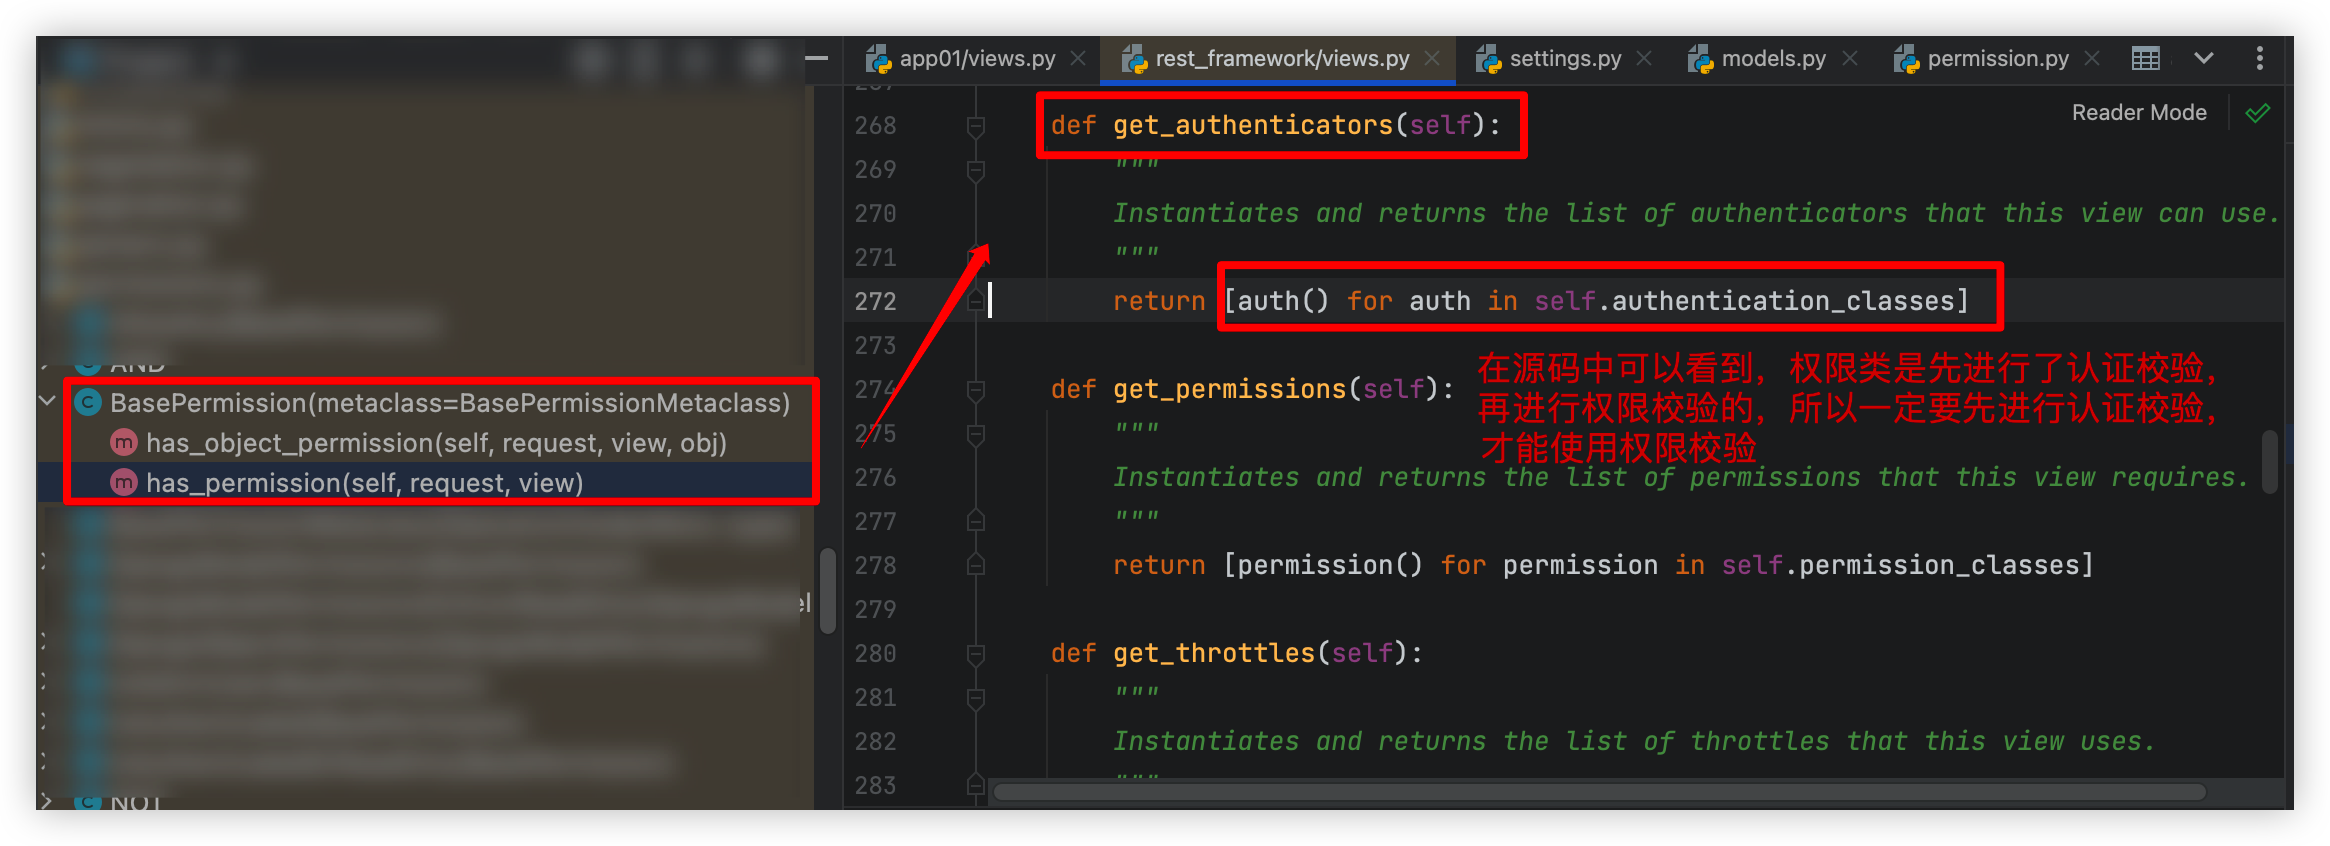
Task: Click the editor vertical scrollbar thumb
Action: coord(2269,461)
